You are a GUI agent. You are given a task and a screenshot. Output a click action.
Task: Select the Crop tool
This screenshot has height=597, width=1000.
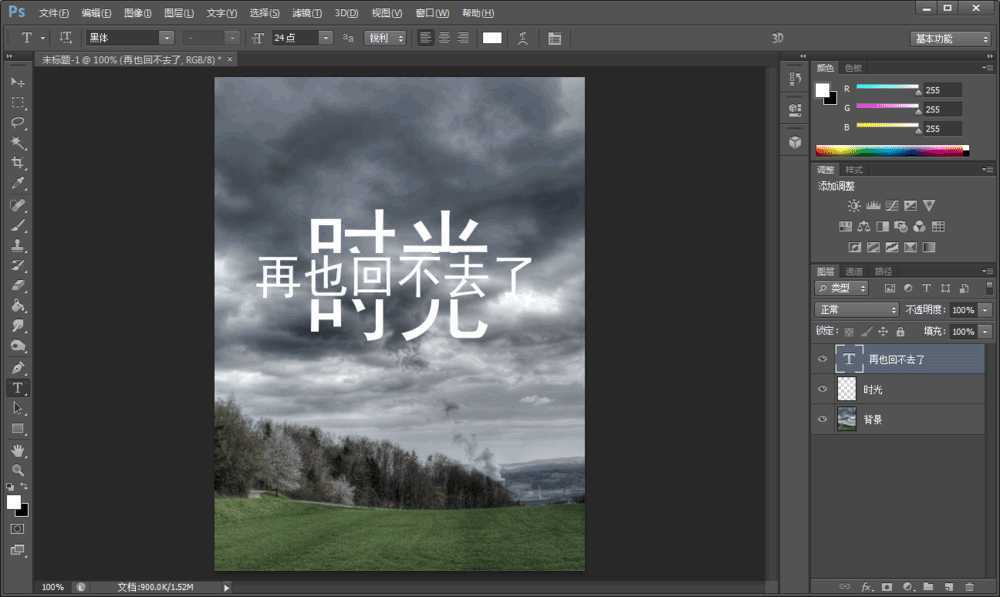point(17,164)
